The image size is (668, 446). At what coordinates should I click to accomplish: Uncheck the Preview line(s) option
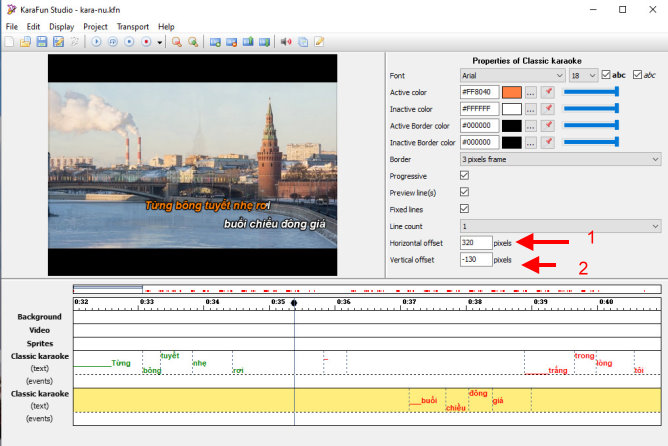click(464, 192)
